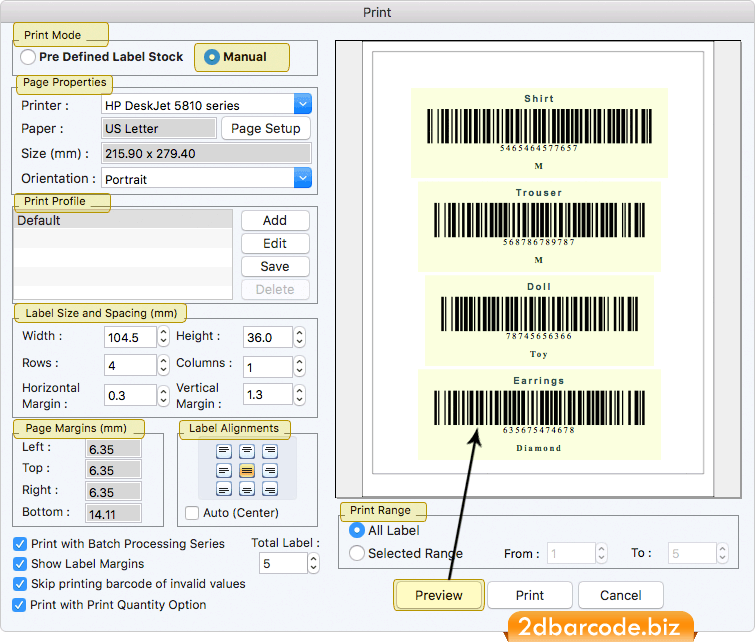Click the Vertical Margin value field

[x=268, y=394]
